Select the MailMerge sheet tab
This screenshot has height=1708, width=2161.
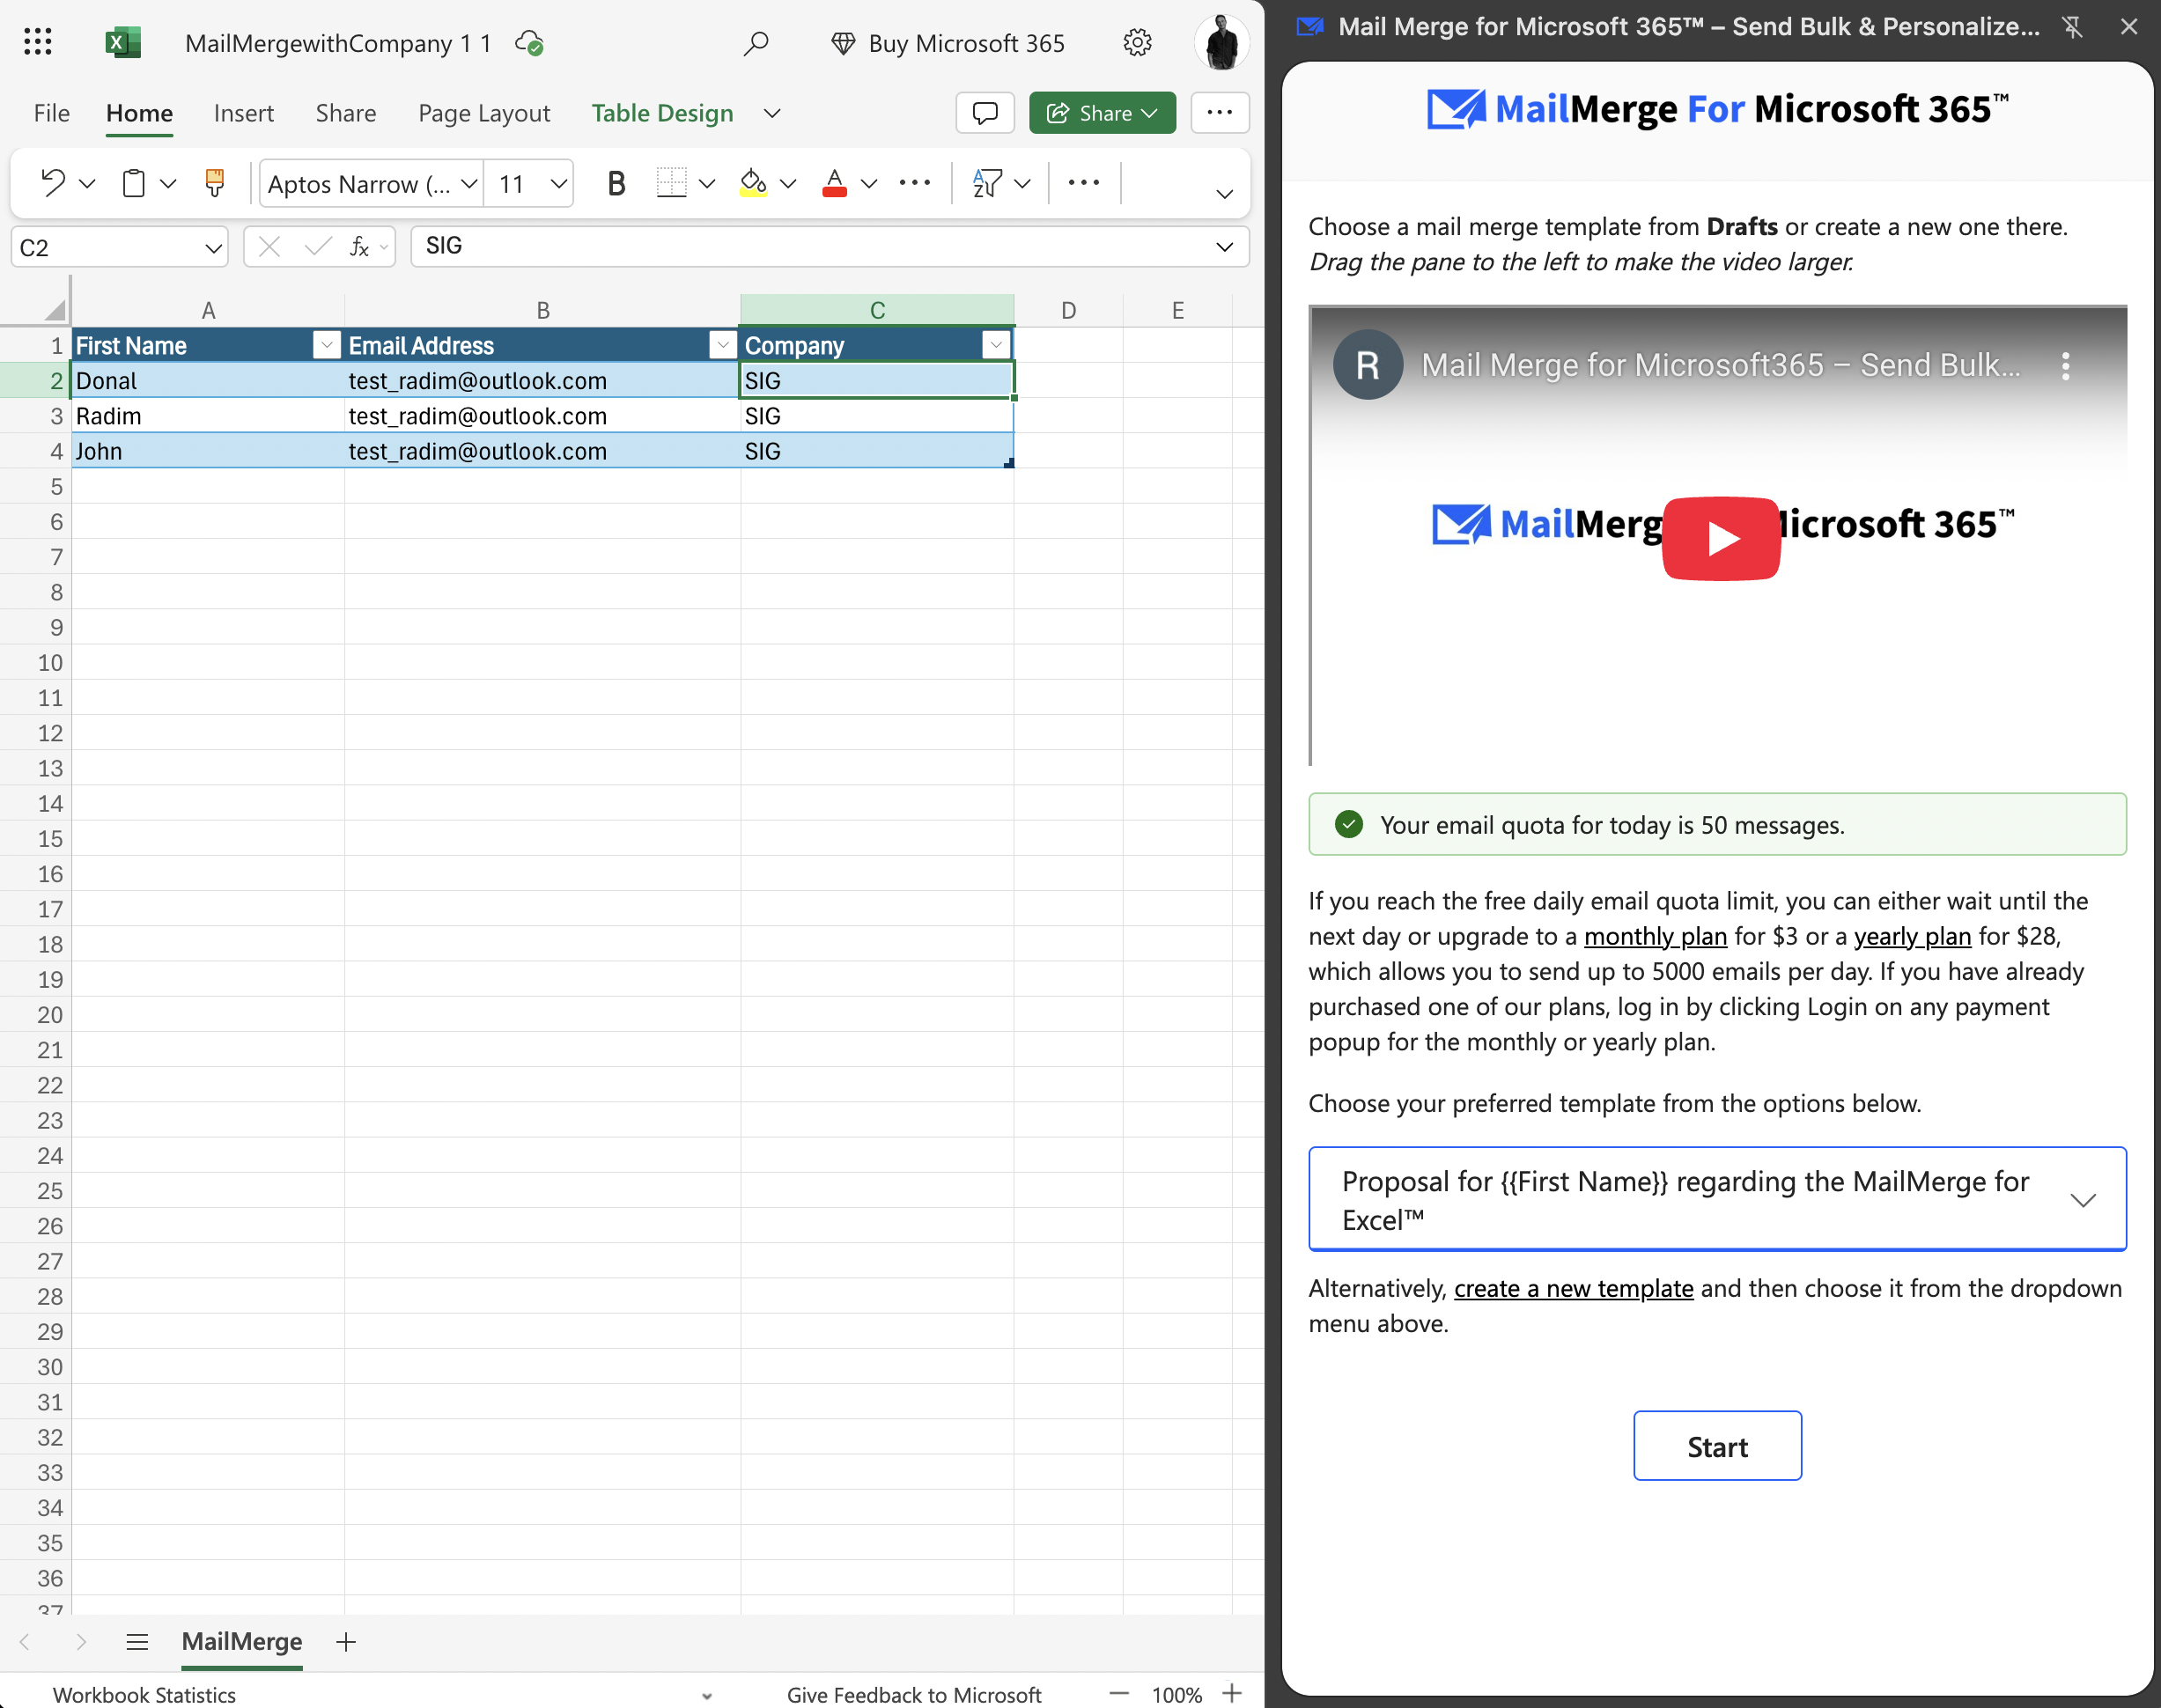click(242, 1642)
